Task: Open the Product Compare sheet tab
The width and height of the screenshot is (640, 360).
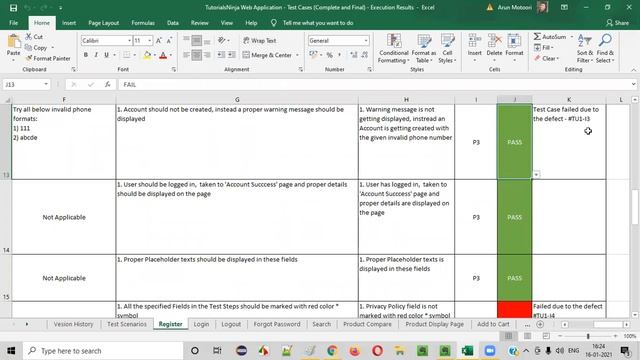Action: [367, 324]
